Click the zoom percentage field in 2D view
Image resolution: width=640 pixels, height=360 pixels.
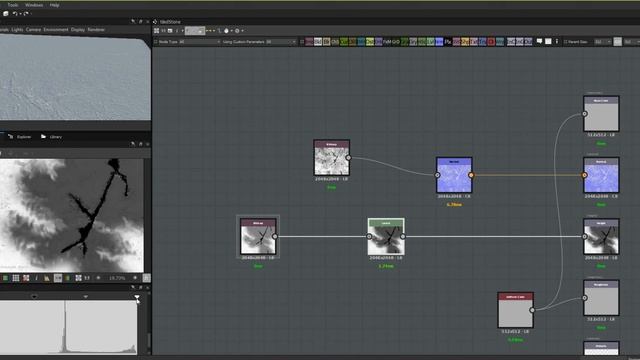coord(117,278)
